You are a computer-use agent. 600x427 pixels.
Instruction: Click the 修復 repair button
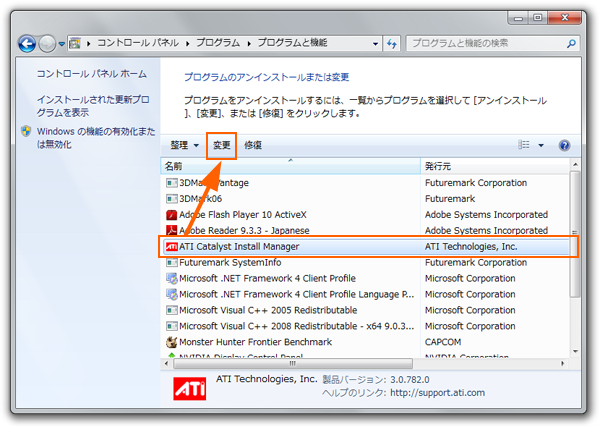tap(253, 145)
